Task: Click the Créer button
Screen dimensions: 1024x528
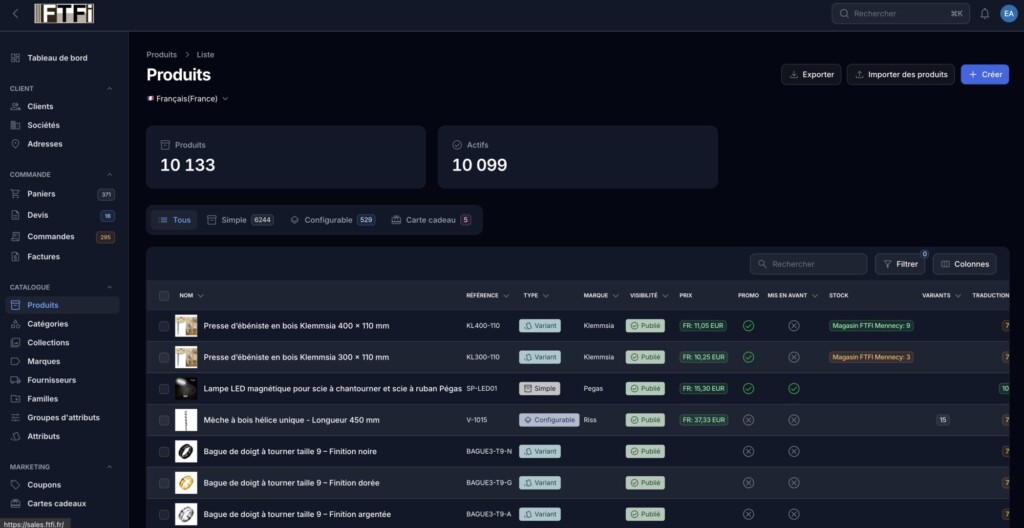Action: [x=985, y=74]
